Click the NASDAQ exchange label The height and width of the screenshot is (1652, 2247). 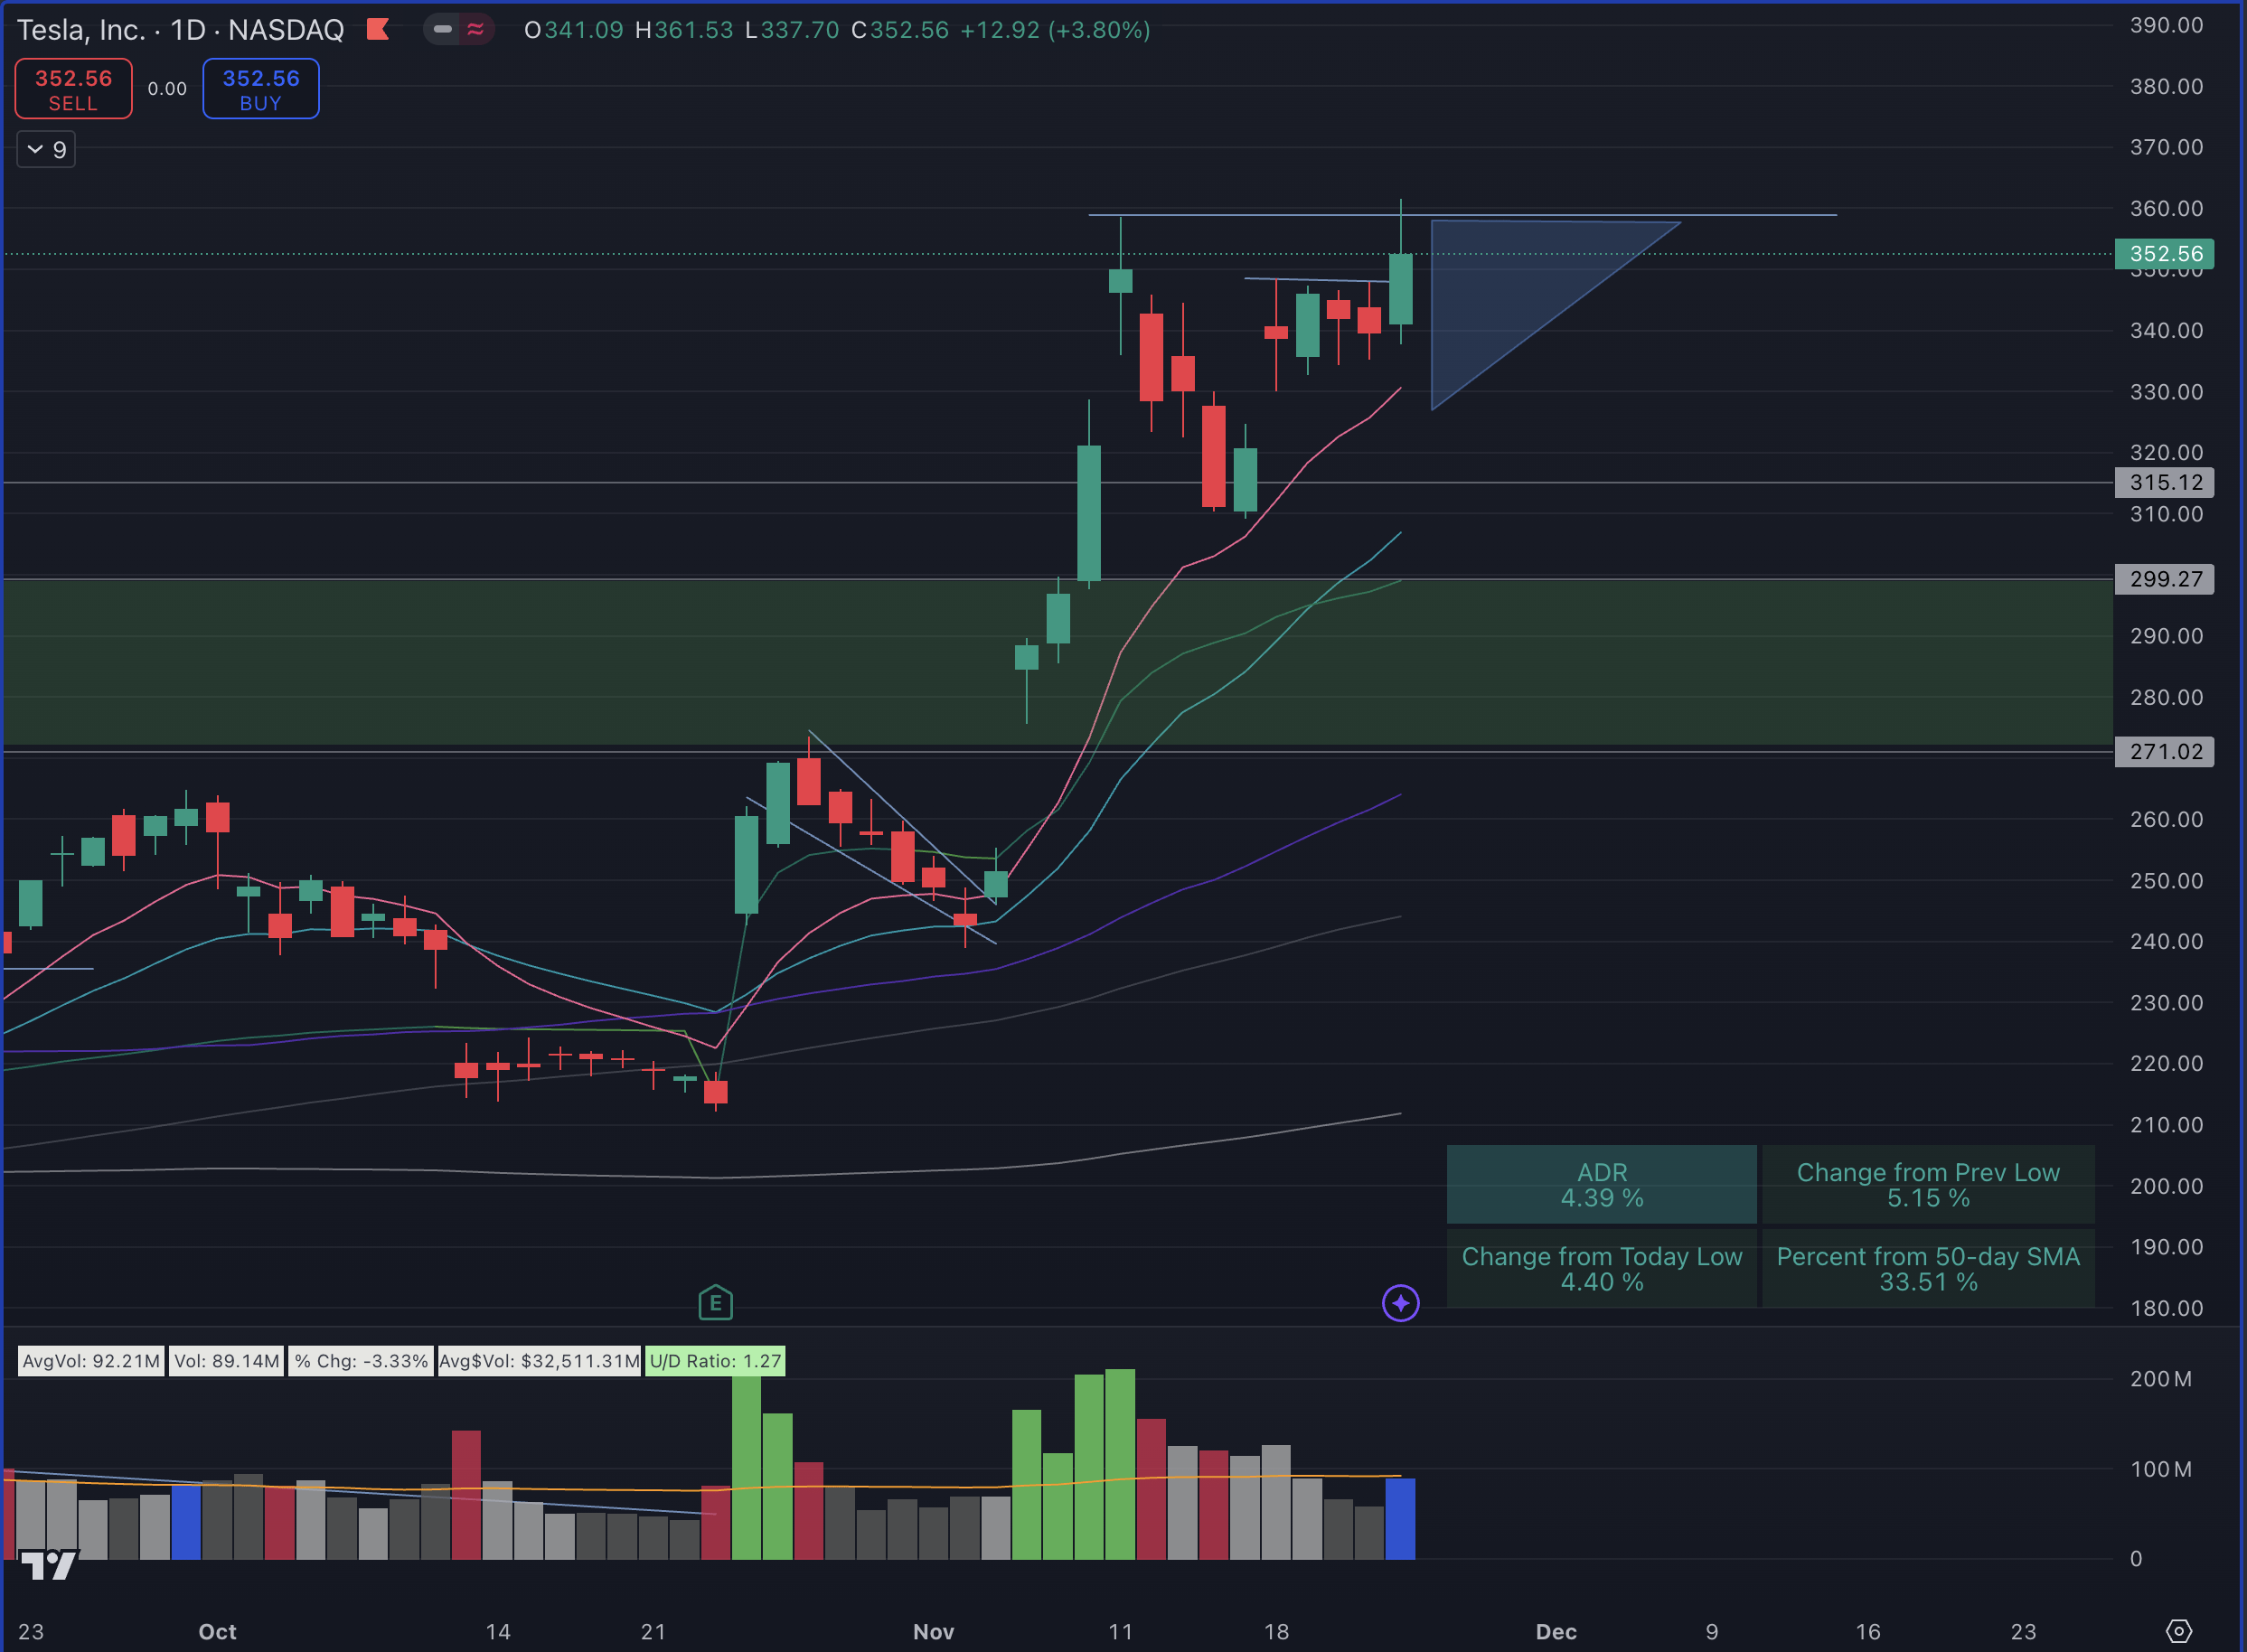(x=287, y=30)
